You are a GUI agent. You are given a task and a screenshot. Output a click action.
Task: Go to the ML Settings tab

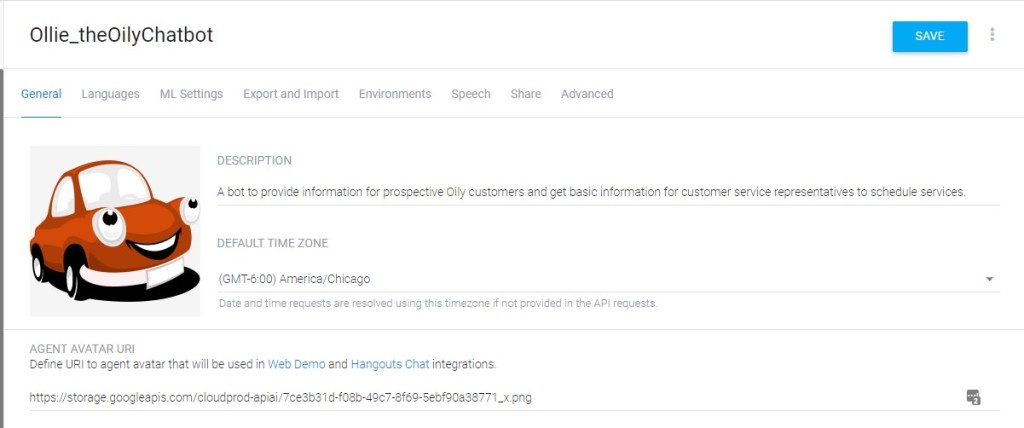(191, 94)
